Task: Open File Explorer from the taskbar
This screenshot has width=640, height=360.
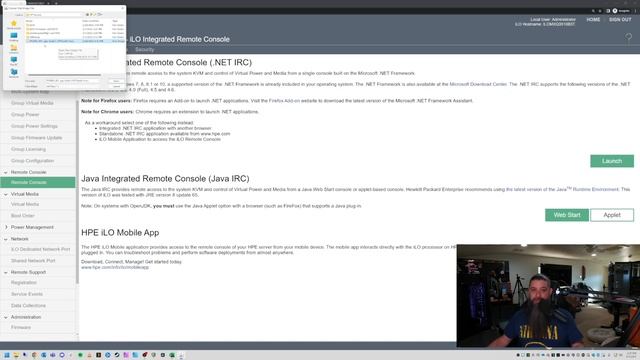Action: point(16,355)
